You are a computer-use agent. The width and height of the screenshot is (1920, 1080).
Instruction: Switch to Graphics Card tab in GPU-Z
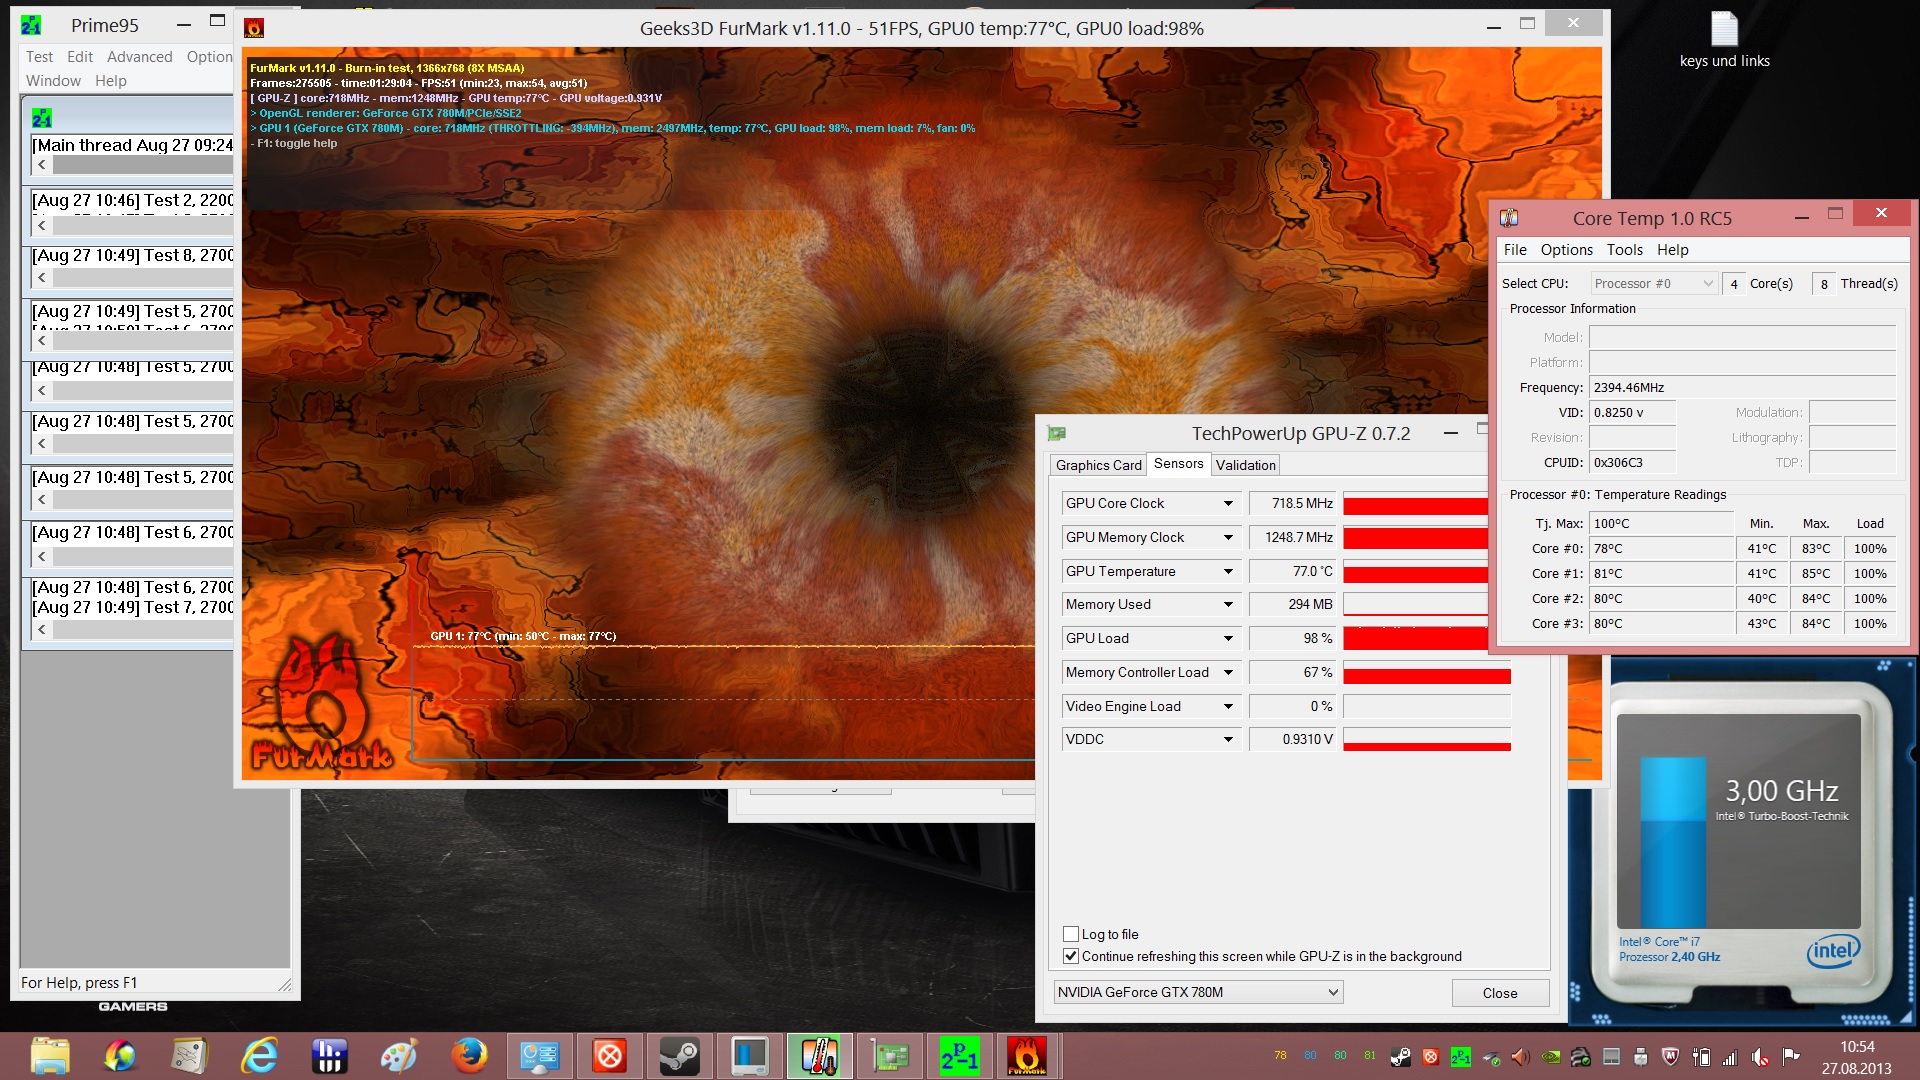1098,465
